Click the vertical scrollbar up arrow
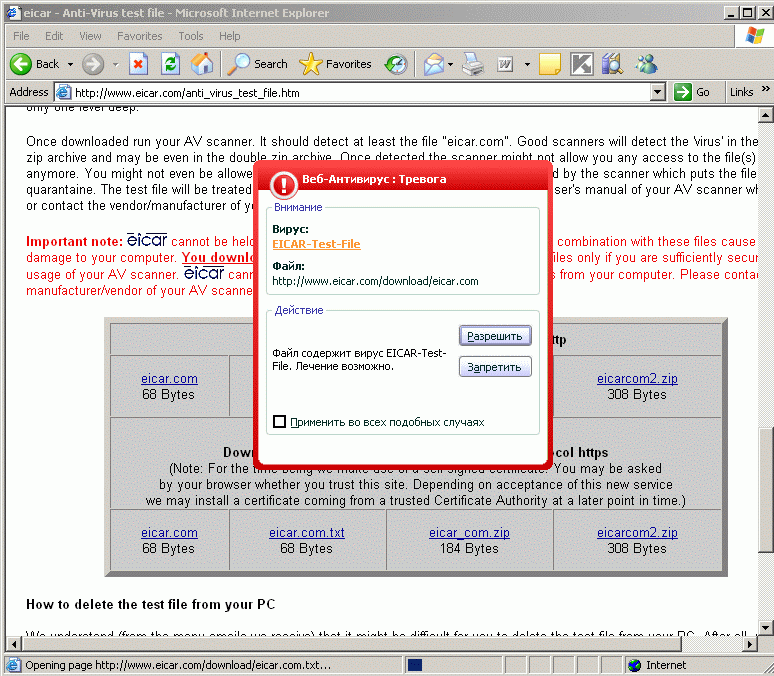 click(765, 115)
